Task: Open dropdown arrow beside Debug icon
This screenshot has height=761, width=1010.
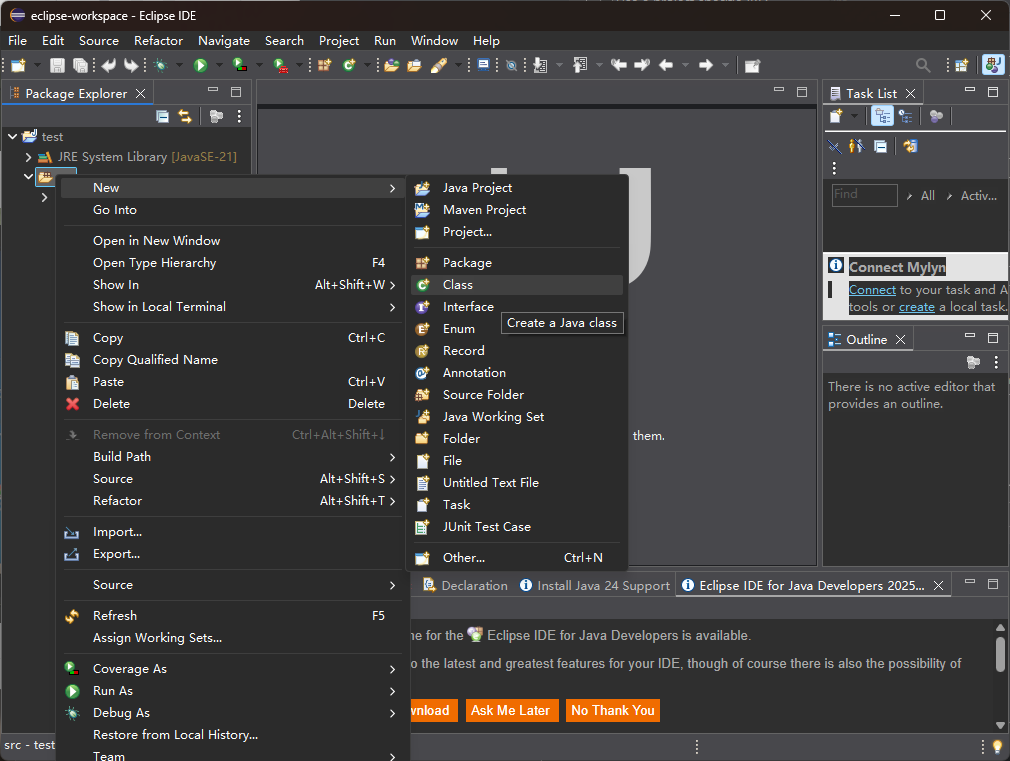Action: coord(179,65)
